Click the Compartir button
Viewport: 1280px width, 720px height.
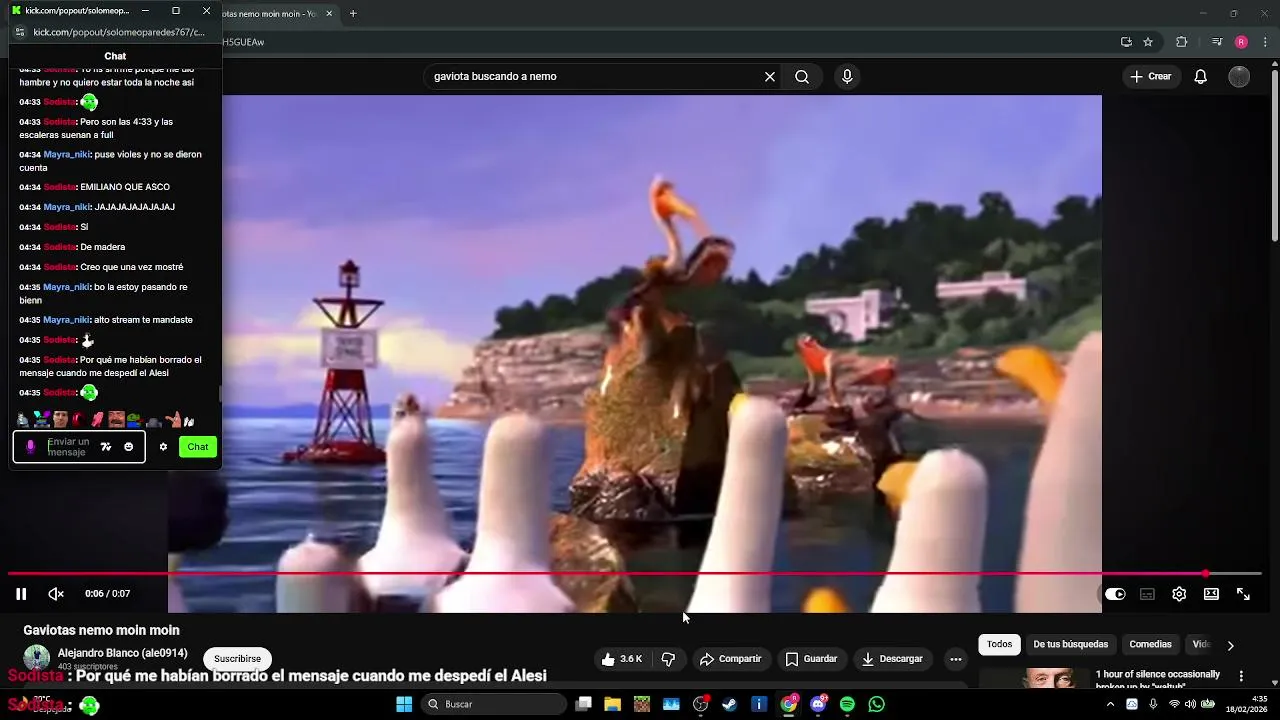tap(731, 659)
